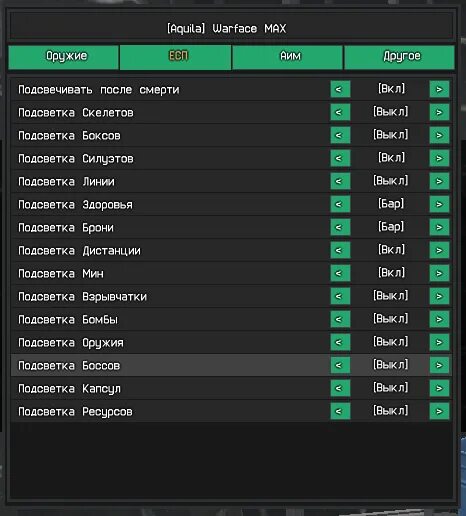Click left arrow for Подсветка Боссов
This screenshot has width=466, height=516.
coord(340,365)
